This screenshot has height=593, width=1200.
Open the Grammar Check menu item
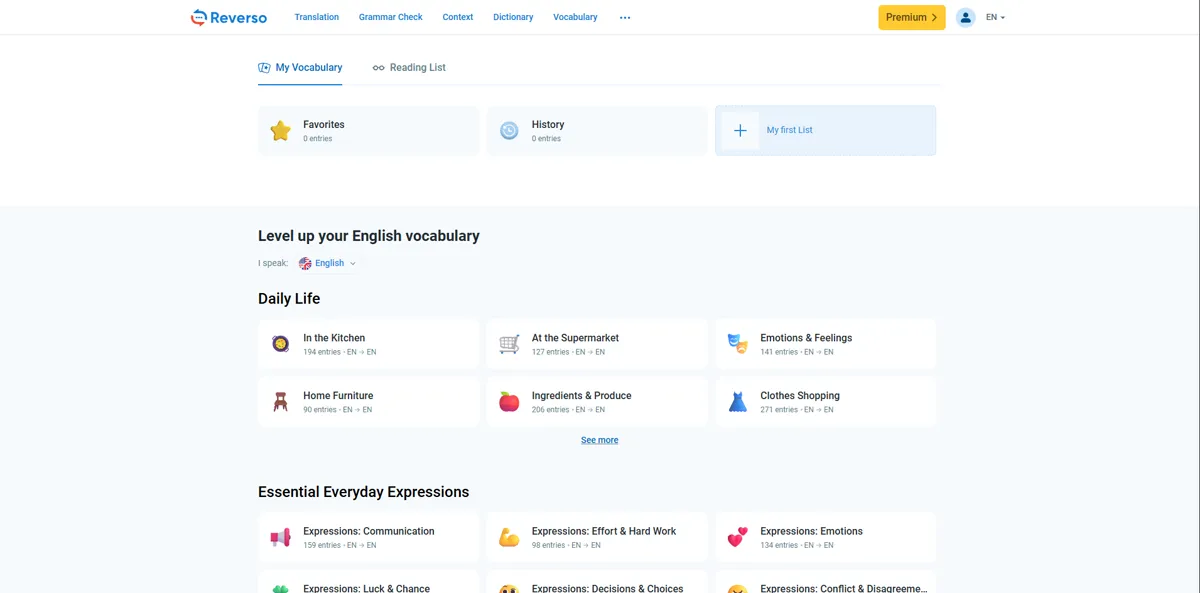click(x=390, y=17)
